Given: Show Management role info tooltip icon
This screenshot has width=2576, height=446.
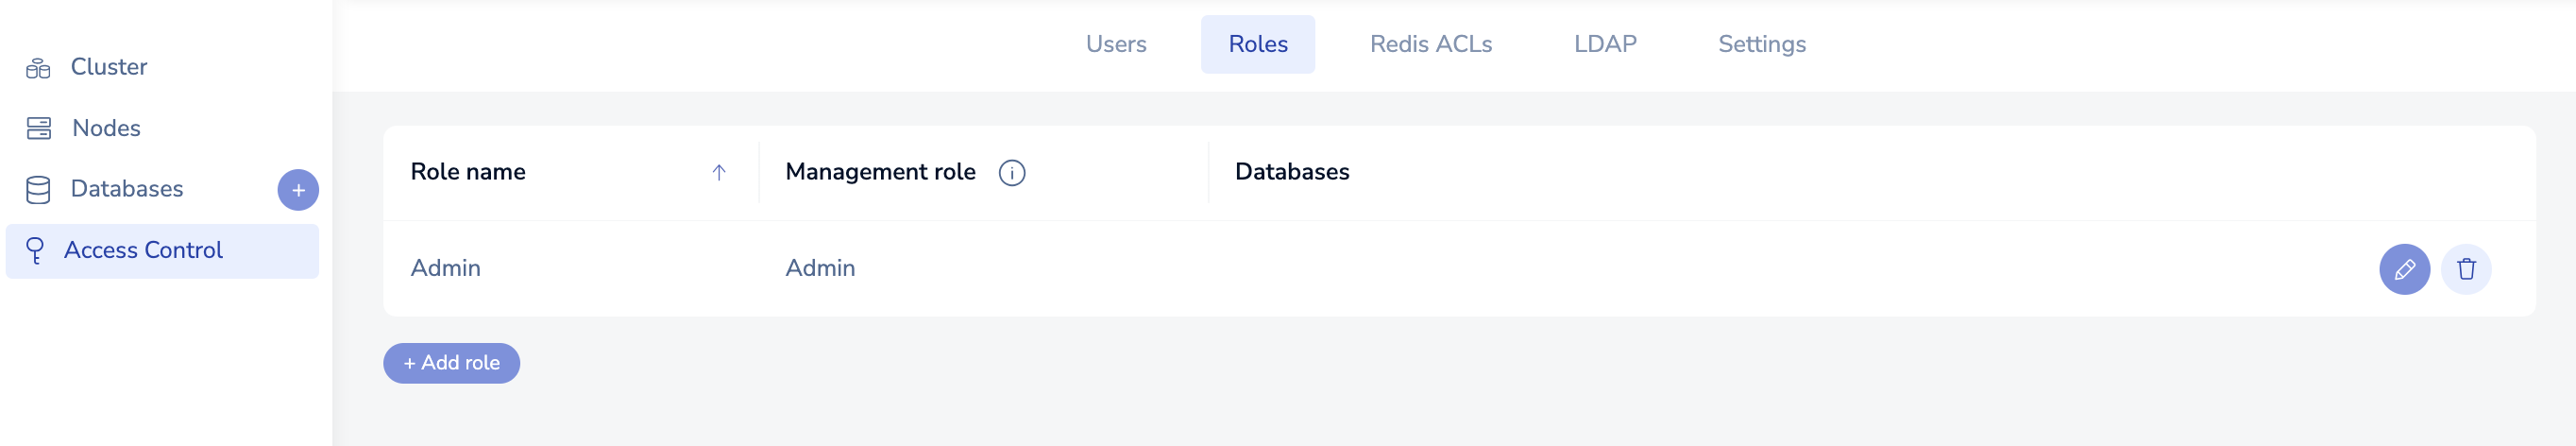Looking at the screenshot, I should pyautogui.click(x=1012, y=173).
